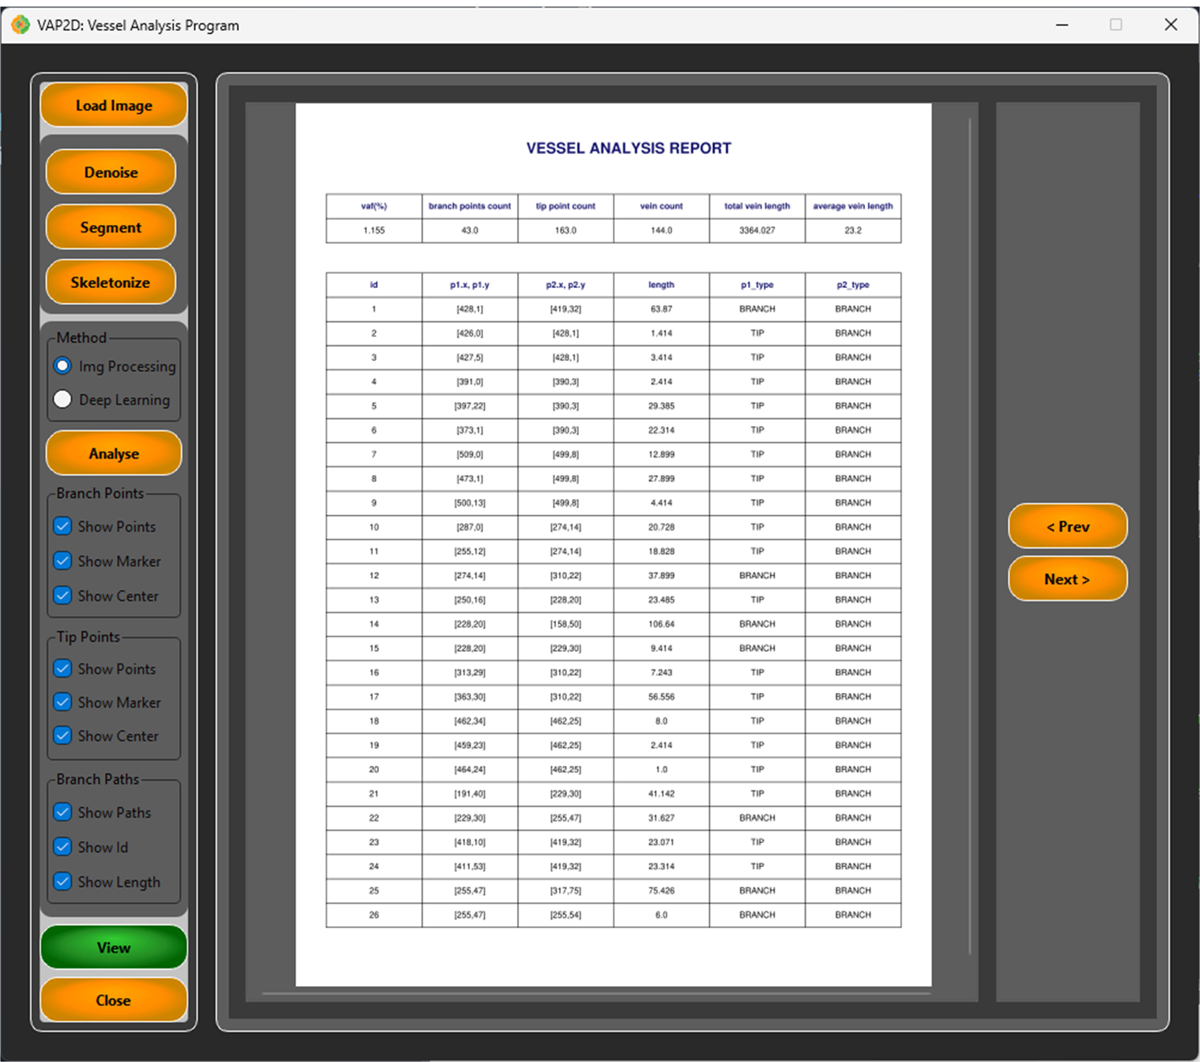
Task: Click the vaf(%) value 1.155
Action: 374,230
